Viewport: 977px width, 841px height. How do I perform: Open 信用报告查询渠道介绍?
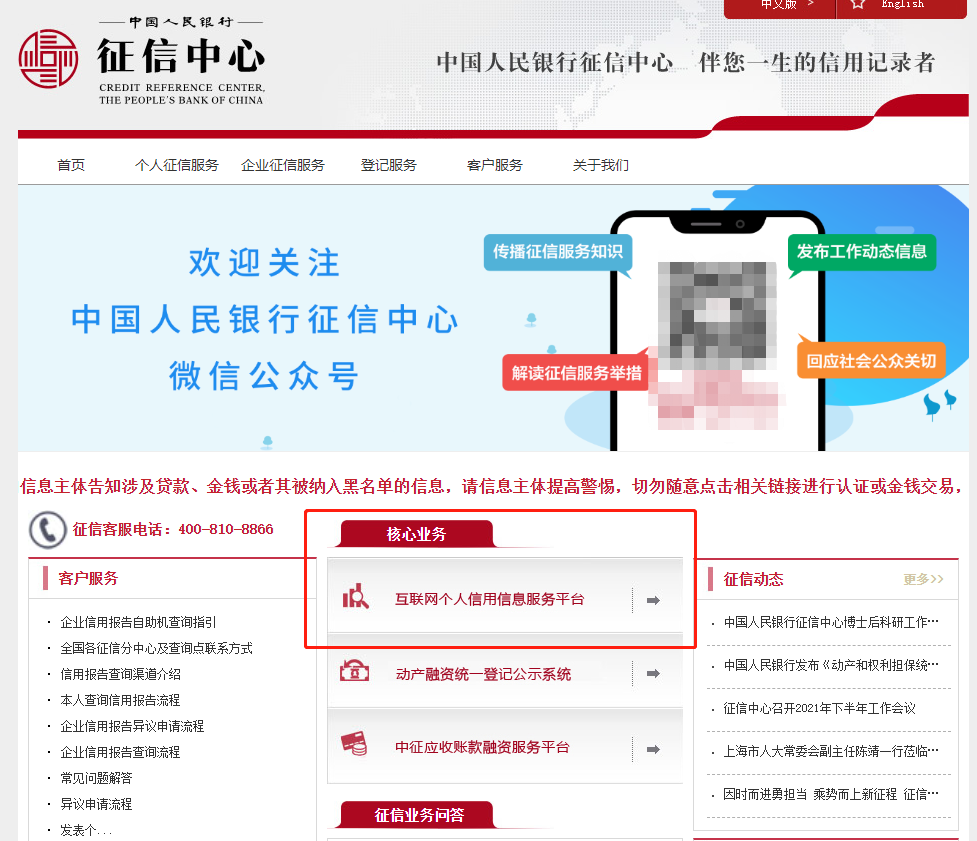pos(120,675)
